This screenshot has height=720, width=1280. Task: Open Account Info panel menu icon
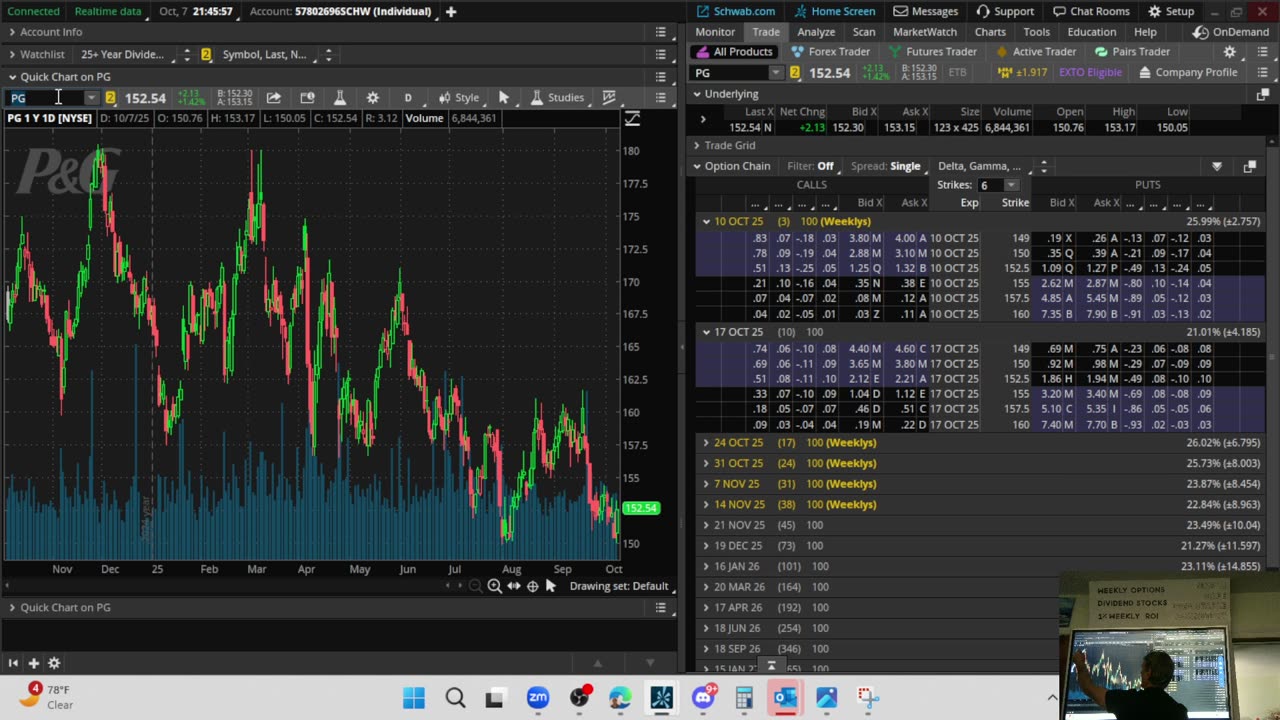coord(660,32)
